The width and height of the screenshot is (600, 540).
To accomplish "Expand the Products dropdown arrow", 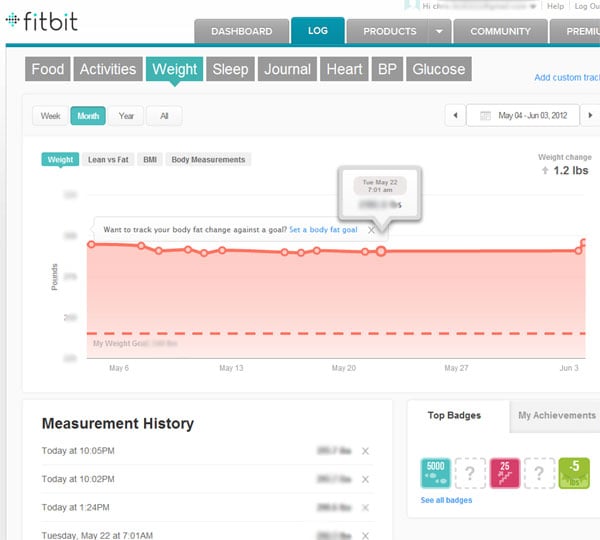I will click(x=439, y=31).
